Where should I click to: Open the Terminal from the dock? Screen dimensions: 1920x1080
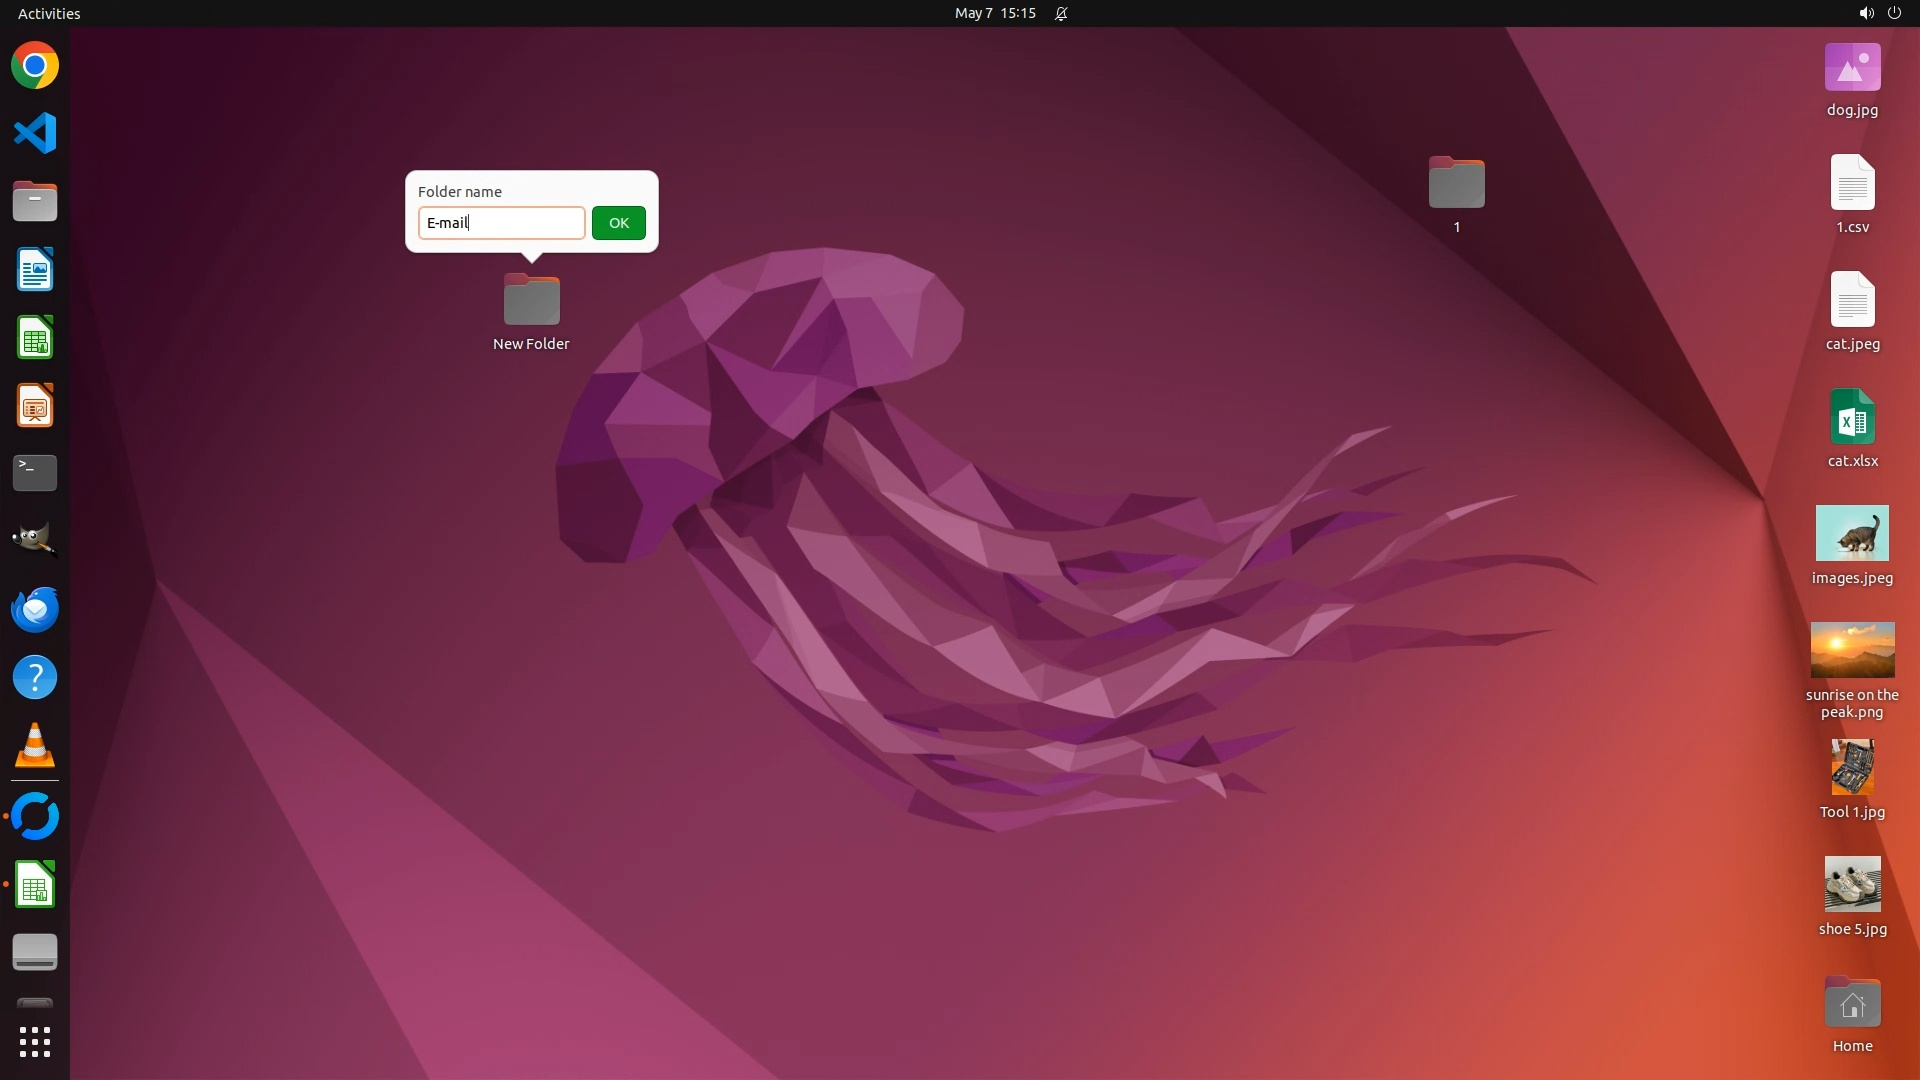click(35, 473)
